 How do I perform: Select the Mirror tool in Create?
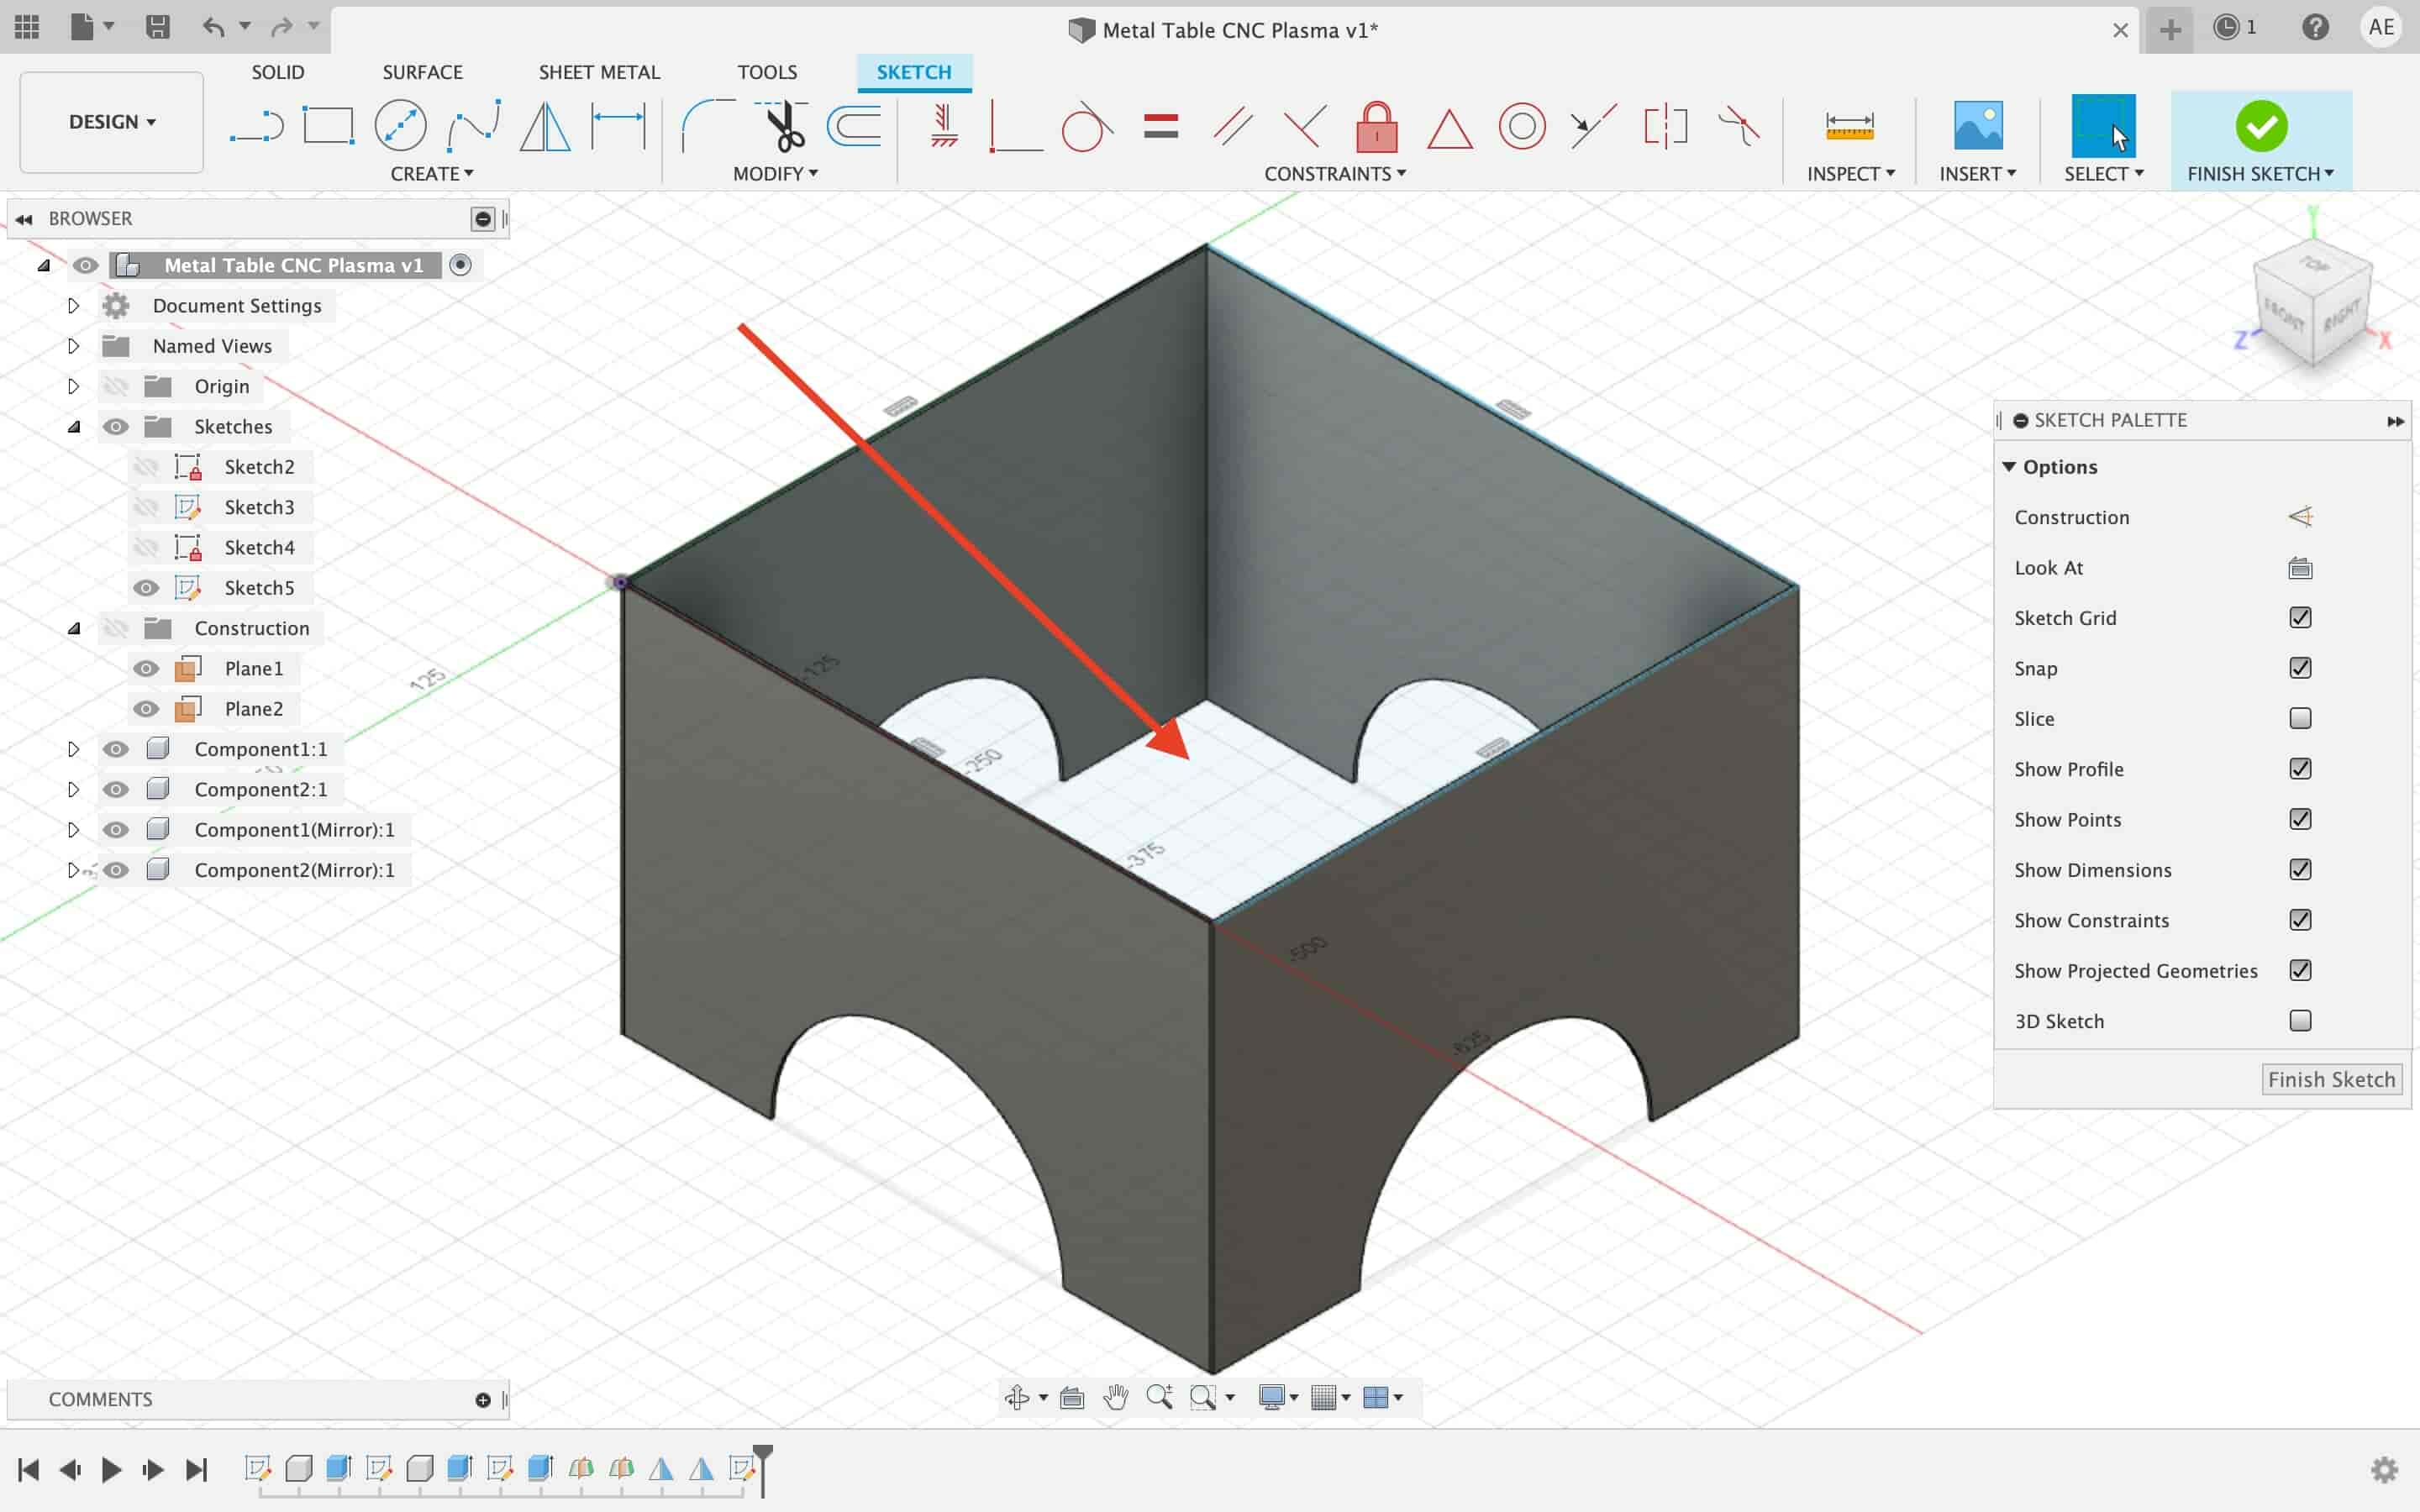click(545, 126)
